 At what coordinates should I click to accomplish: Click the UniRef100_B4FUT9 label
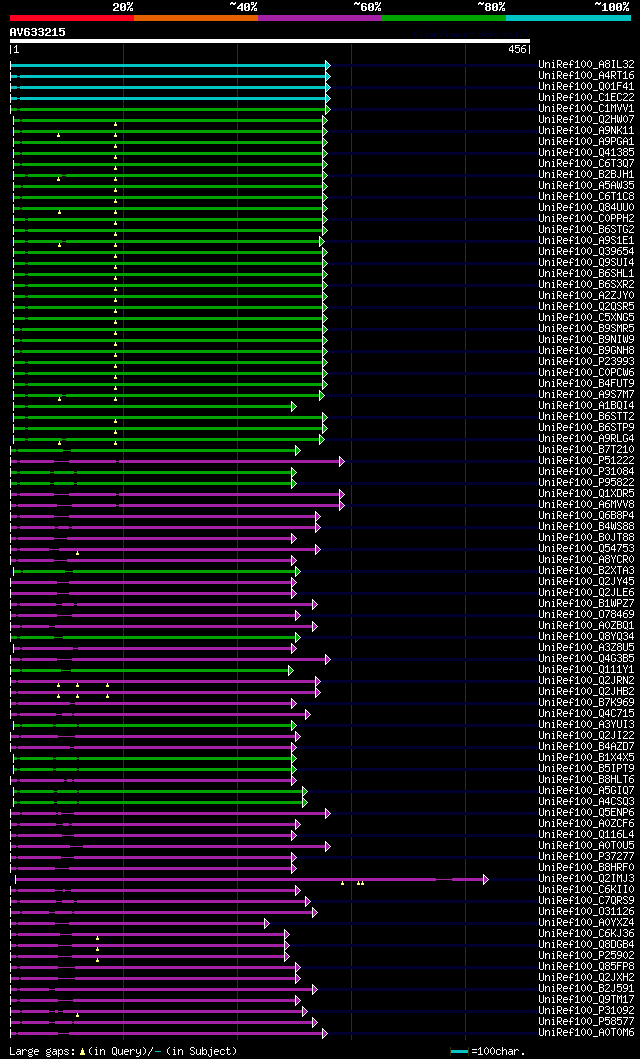(x=586, y=384)
